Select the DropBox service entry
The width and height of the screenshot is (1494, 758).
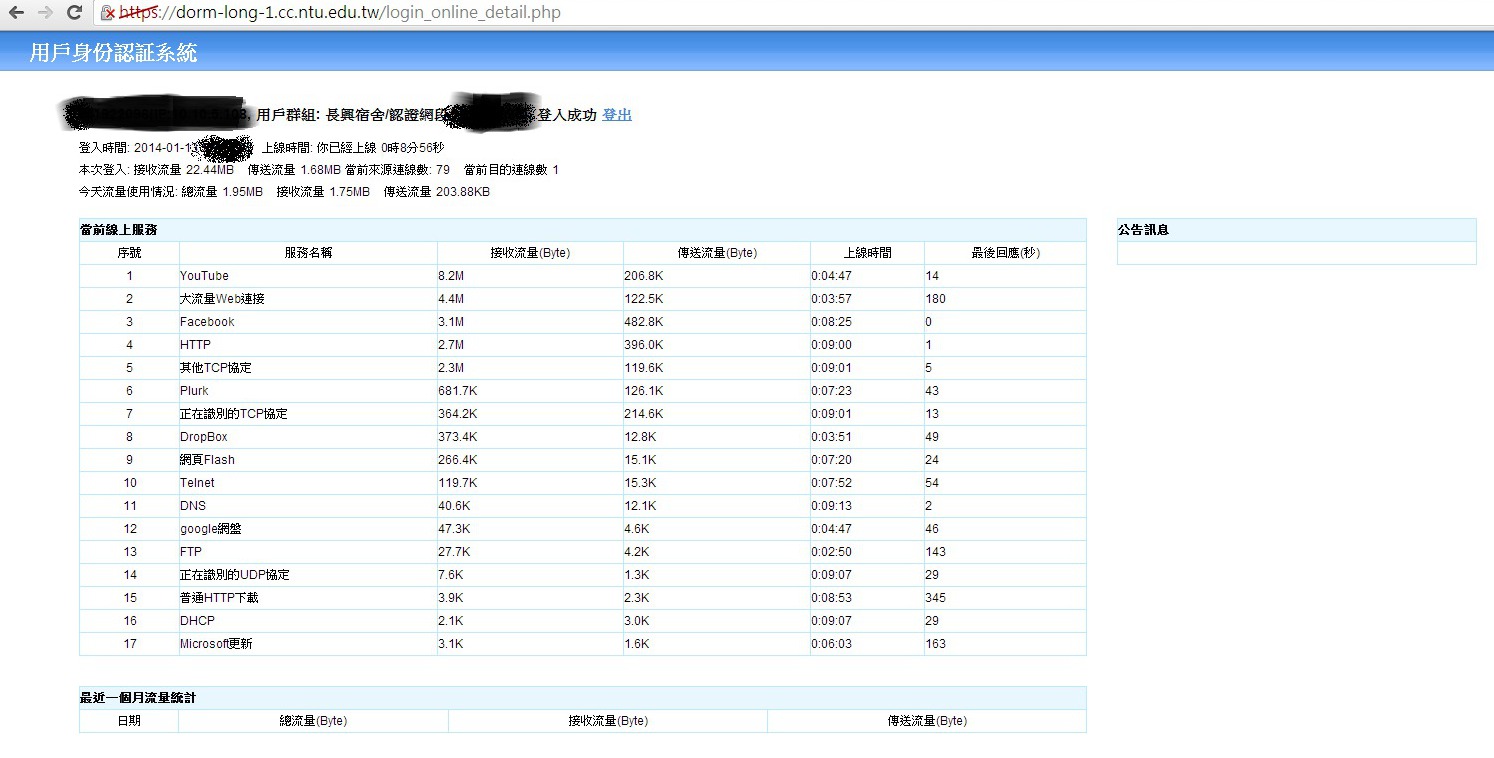(204, 437)
